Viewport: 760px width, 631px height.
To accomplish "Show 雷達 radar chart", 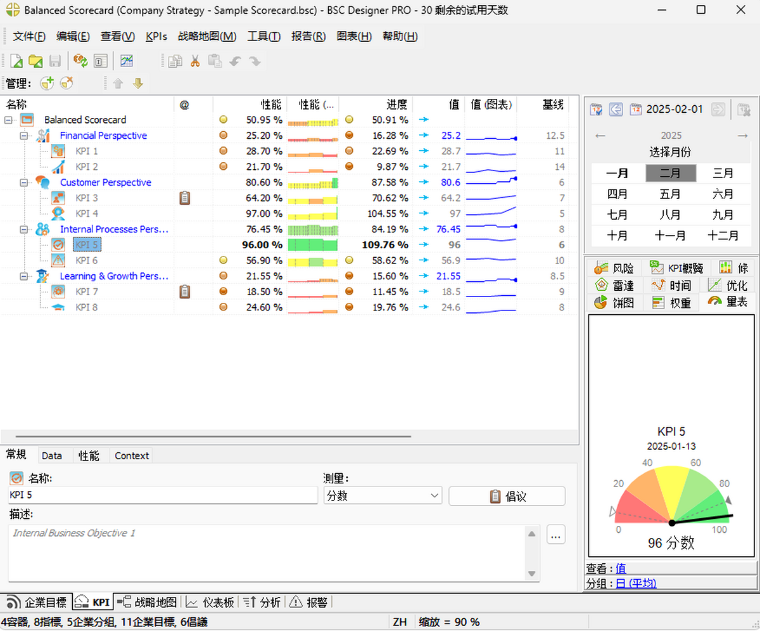I will click(614, 285).
